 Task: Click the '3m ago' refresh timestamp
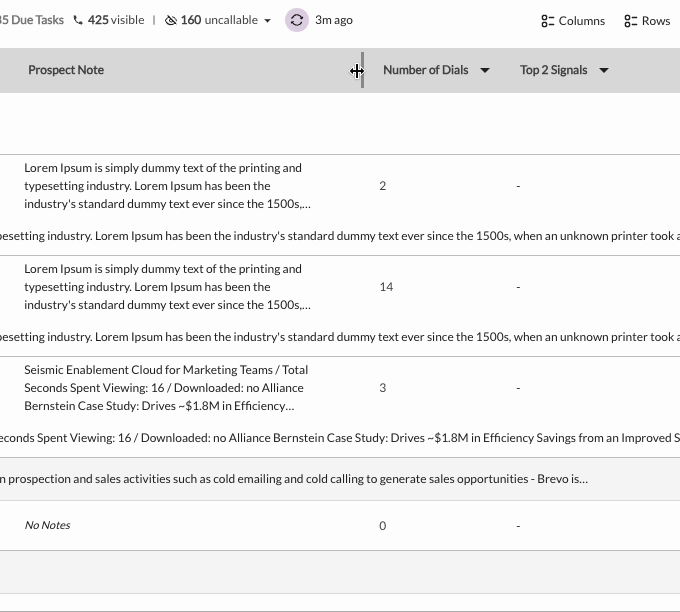333,20
